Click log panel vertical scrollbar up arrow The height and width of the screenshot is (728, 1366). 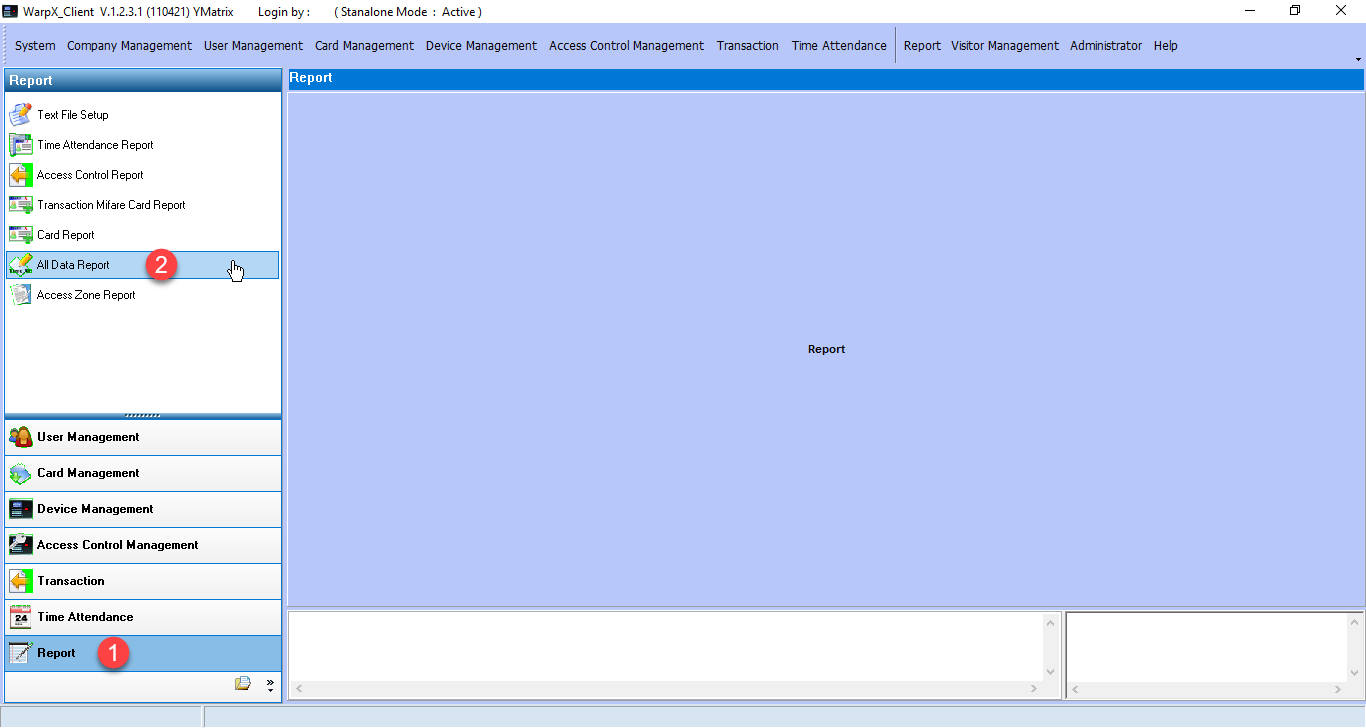coord(1050,623)
